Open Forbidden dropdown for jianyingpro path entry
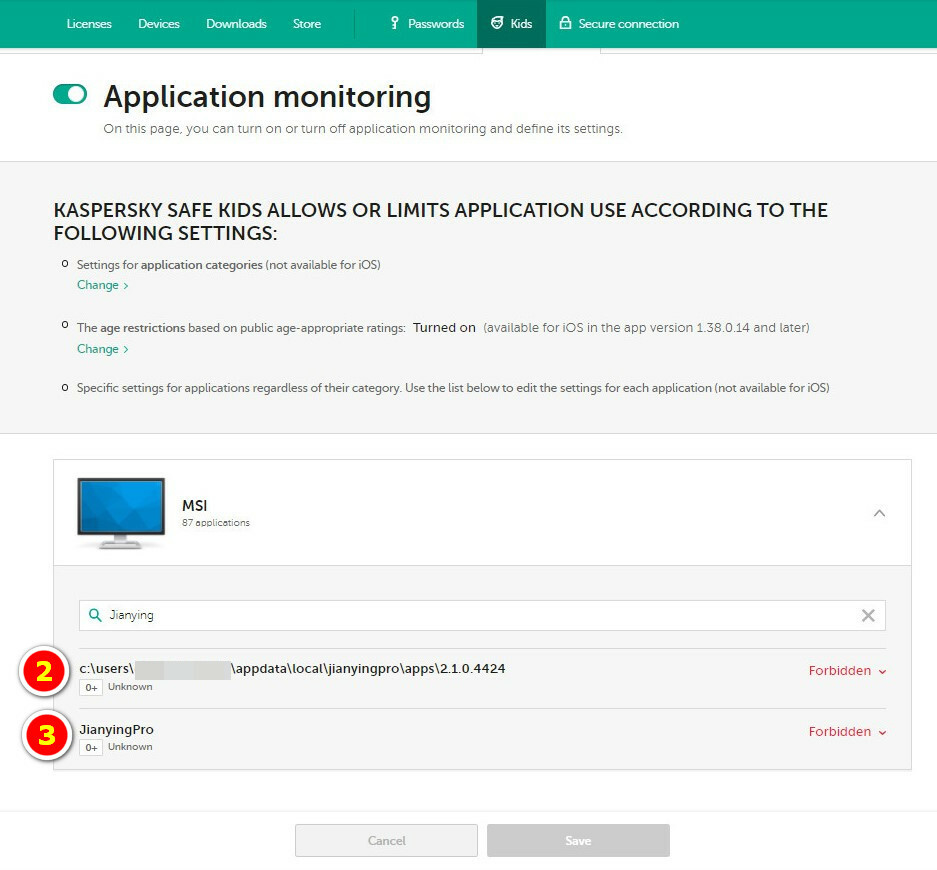The width and height of the screenshot is (937, 870). pyautogui.click(x=847, y=671)
